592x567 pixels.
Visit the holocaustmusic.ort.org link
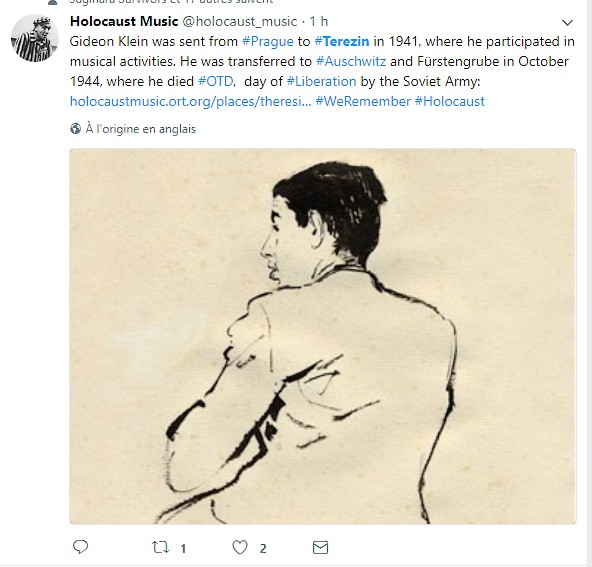pyautogui.click(x=191, y=101)
